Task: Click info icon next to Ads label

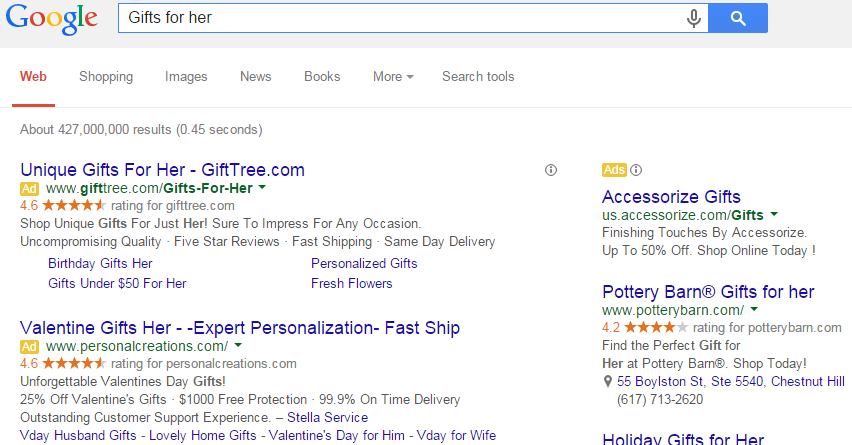Action: (x=636, y=170)
